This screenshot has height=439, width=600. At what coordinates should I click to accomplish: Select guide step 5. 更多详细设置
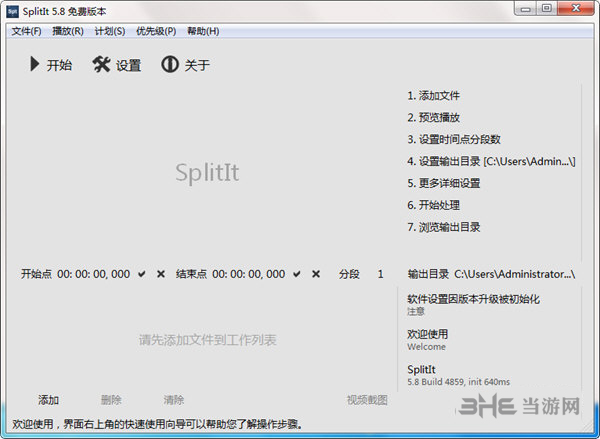[x=444, y=183]
